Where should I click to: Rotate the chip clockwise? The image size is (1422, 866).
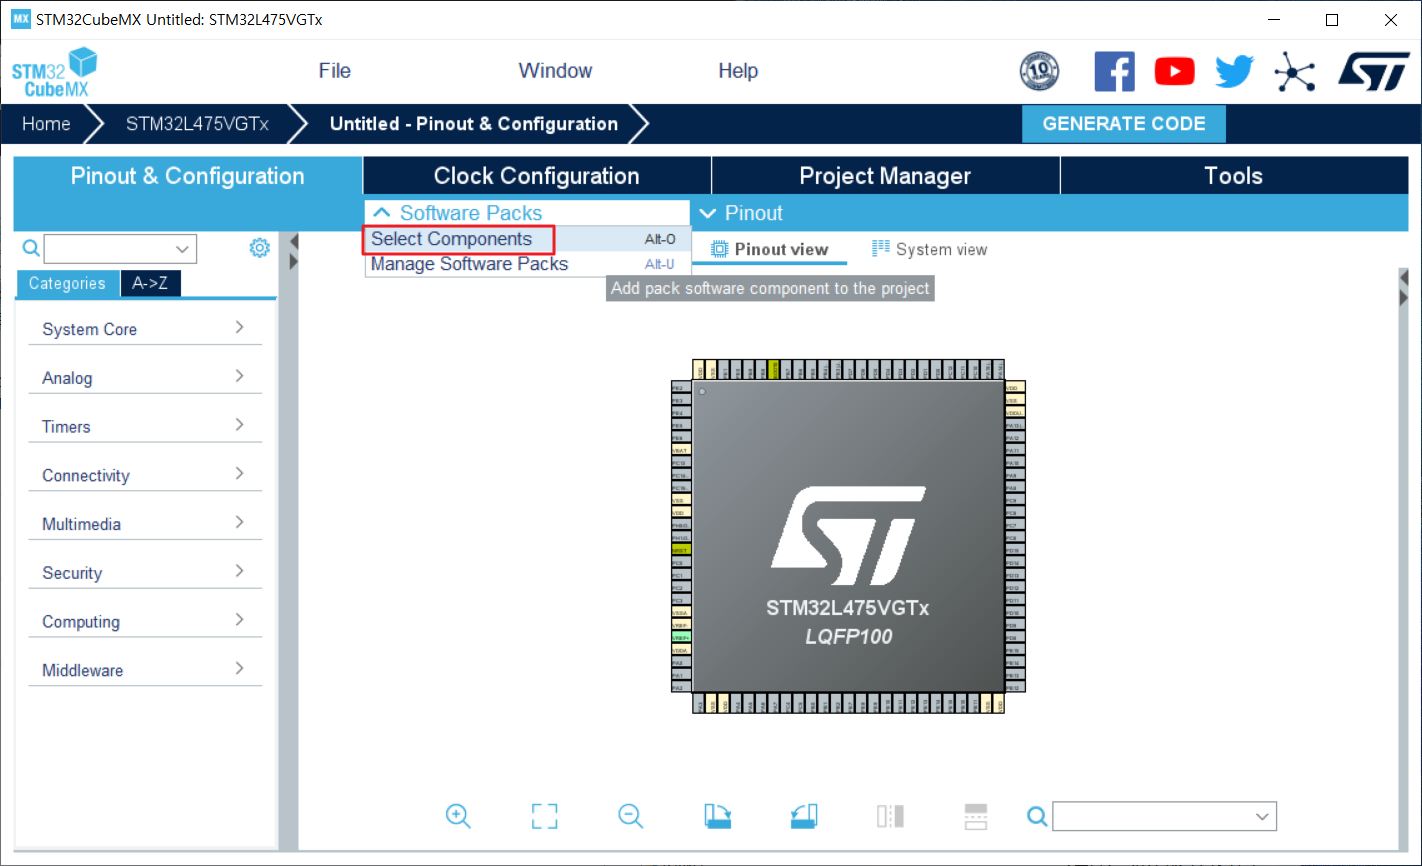coord(718,816)
